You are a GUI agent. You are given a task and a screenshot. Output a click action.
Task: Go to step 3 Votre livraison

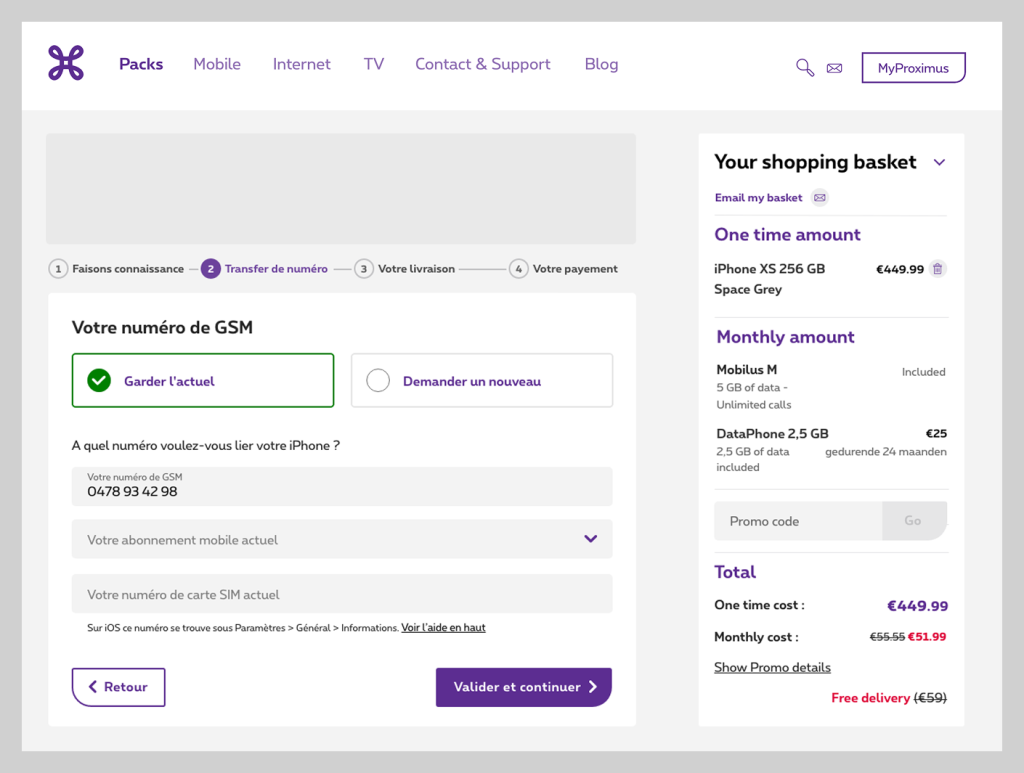(x=405, y=268)
